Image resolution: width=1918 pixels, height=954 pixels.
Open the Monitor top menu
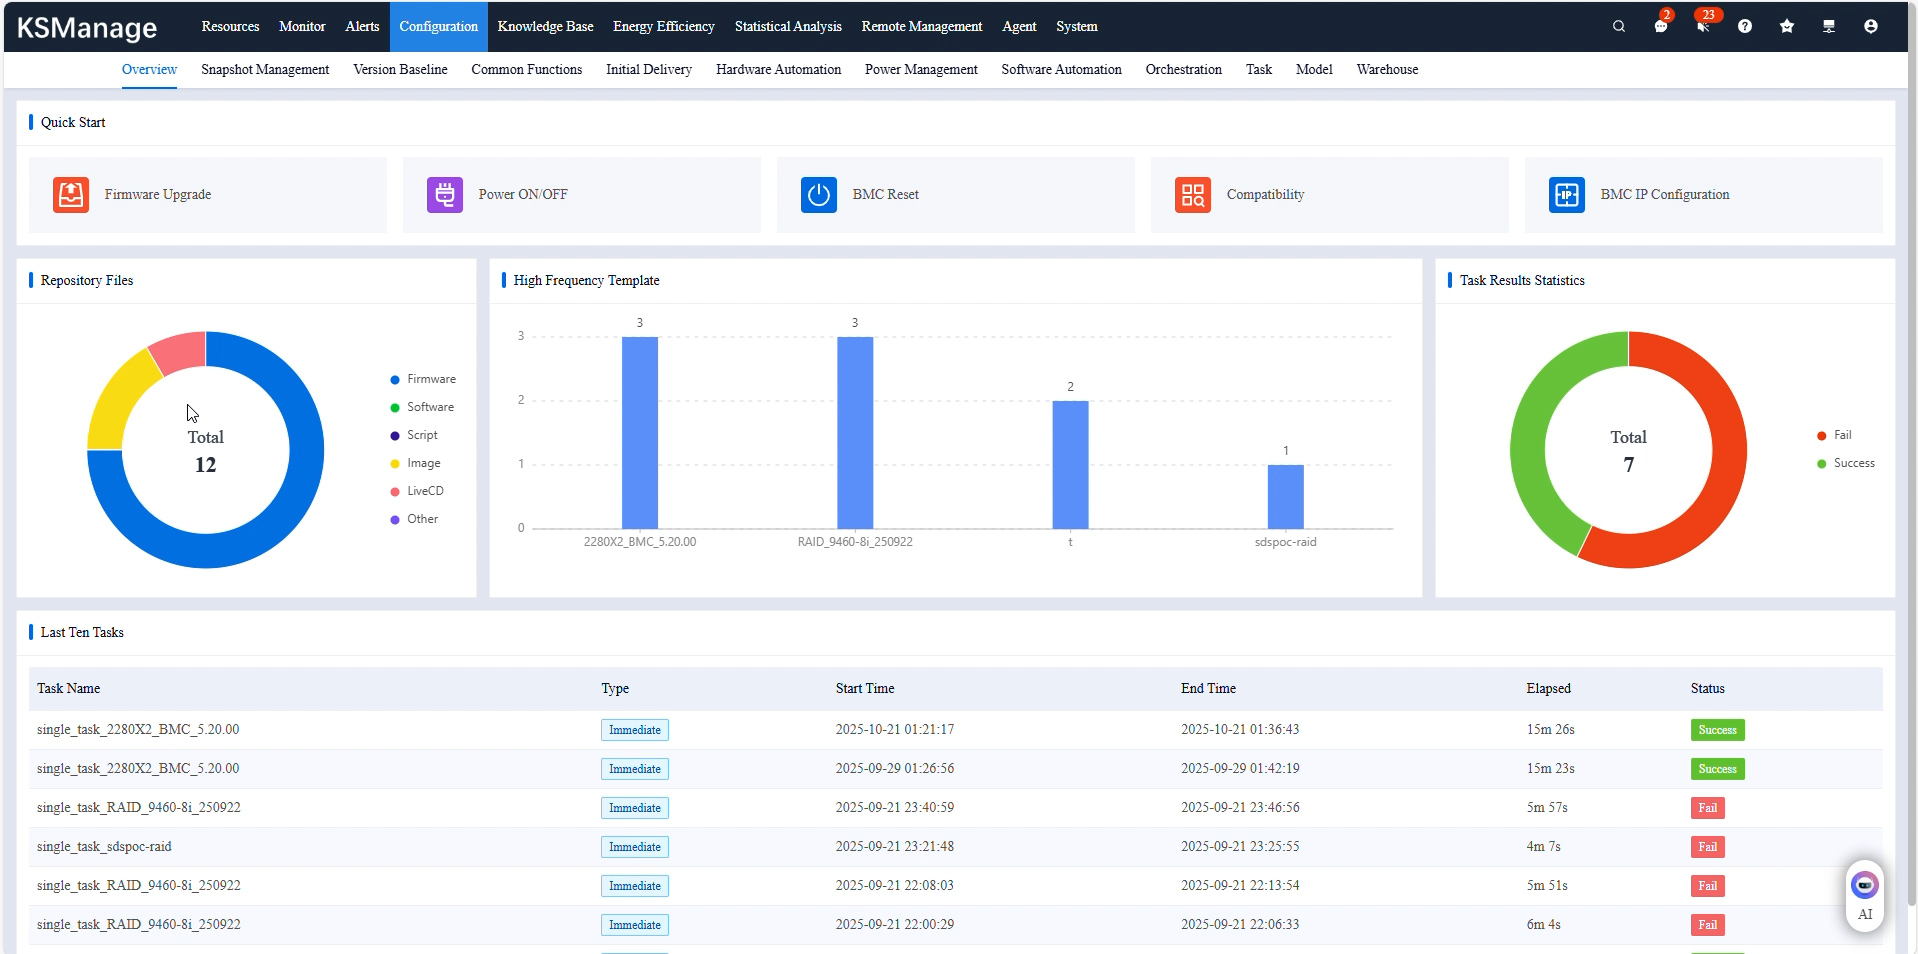pos(302,27)
